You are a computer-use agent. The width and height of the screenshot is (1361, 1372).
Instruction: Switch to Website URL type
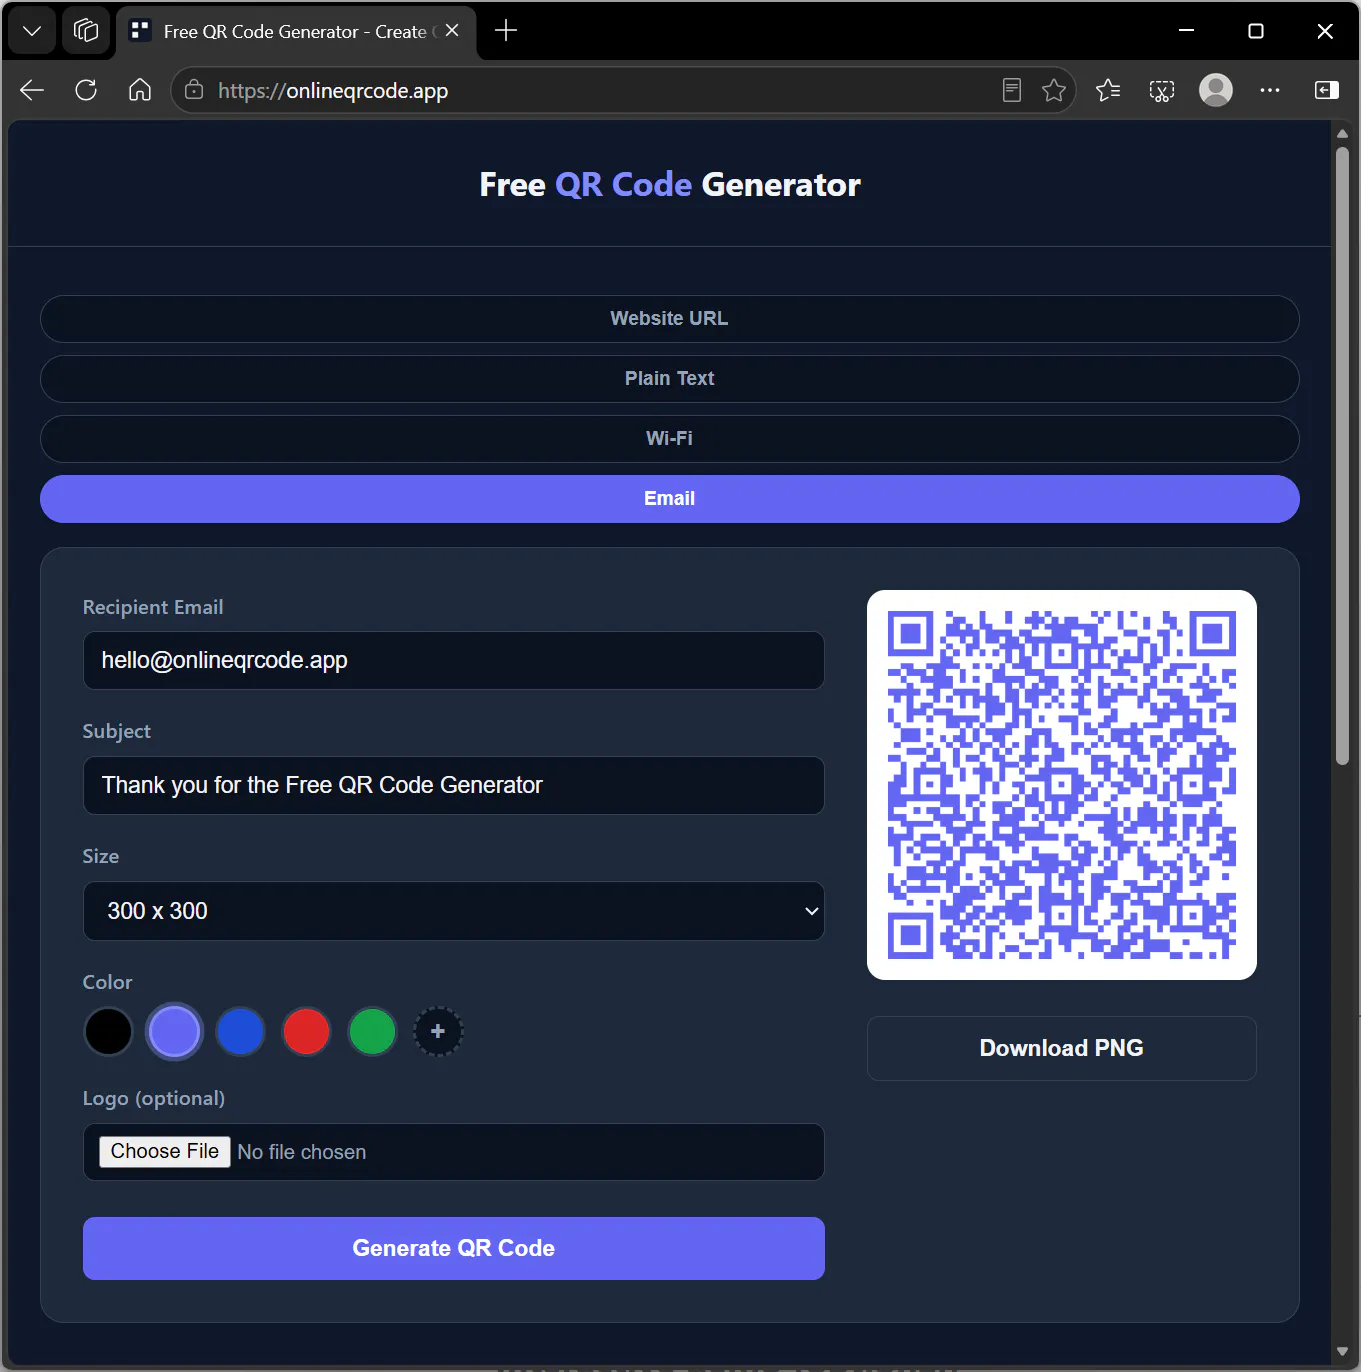tap(670, 319)
